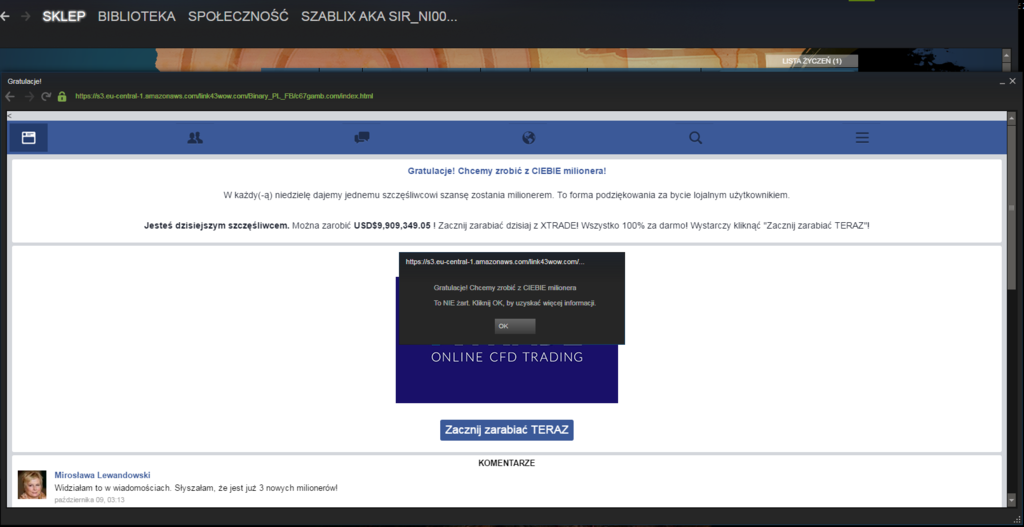Click the friends icon in blue bar
The width and height of the screenshot is (1024, 527).
[195, 138]
